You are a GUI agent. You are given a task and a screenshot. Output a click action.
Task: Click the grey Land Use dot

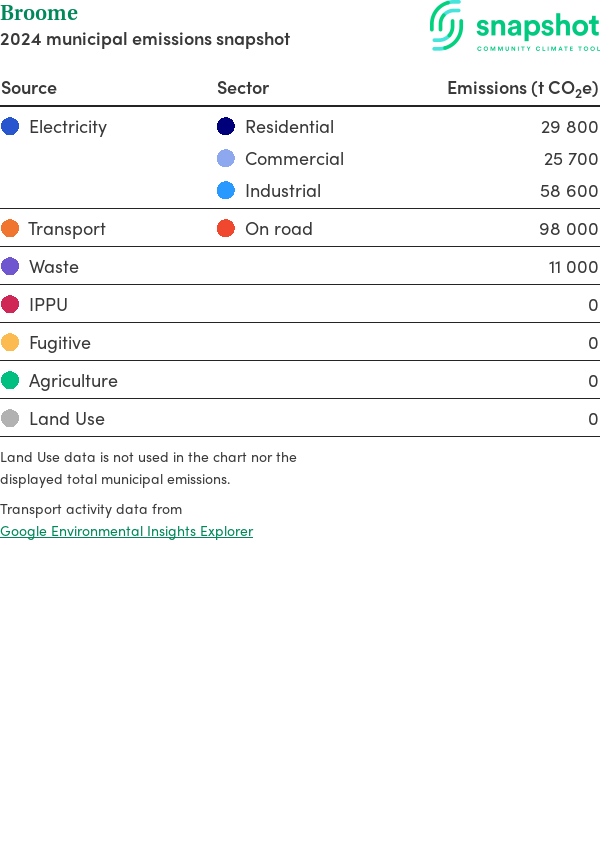[x=10, y=419]
